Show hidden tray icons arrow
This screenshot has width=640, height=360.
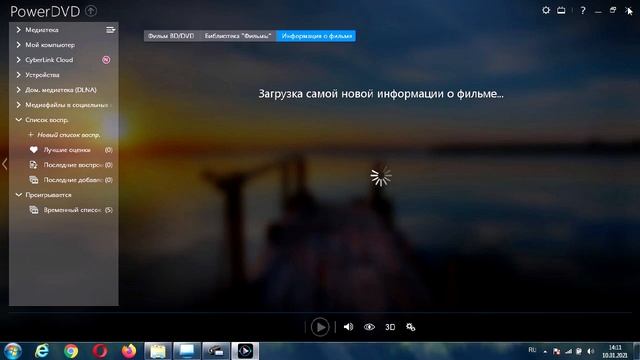(545, 351)
